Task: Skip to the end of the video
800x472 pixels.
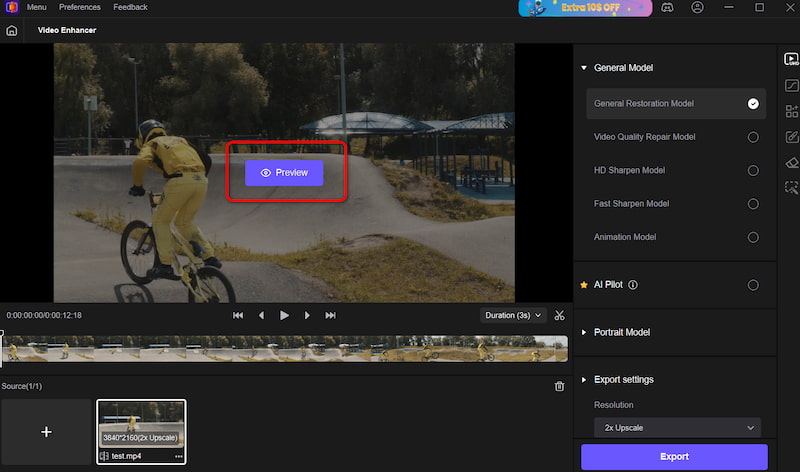Action: click(330, 315)
